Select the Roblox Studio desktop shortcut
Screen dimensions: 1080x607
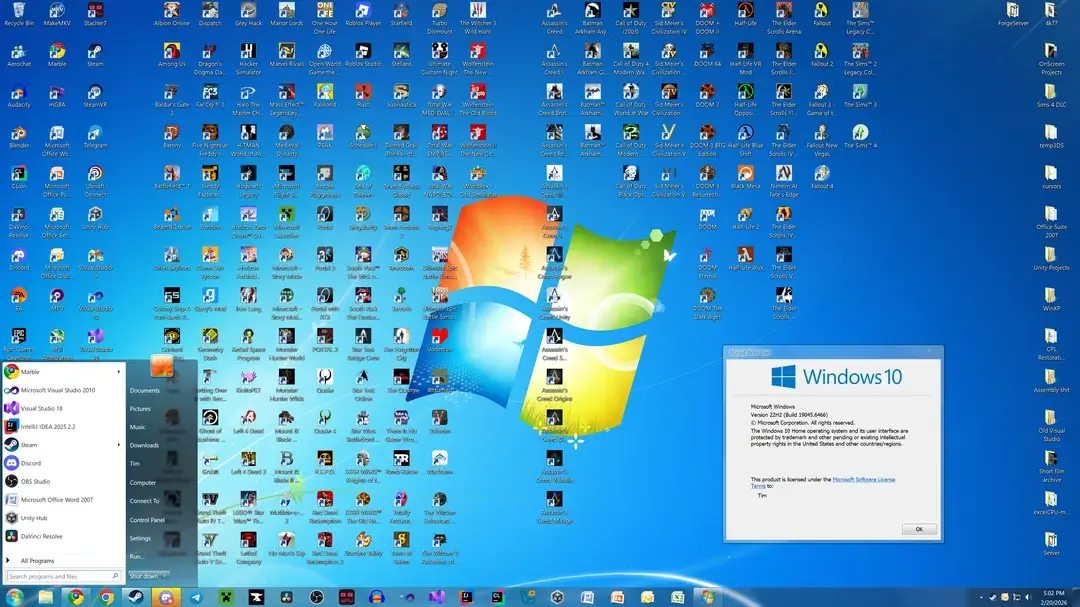pos(363,54)
